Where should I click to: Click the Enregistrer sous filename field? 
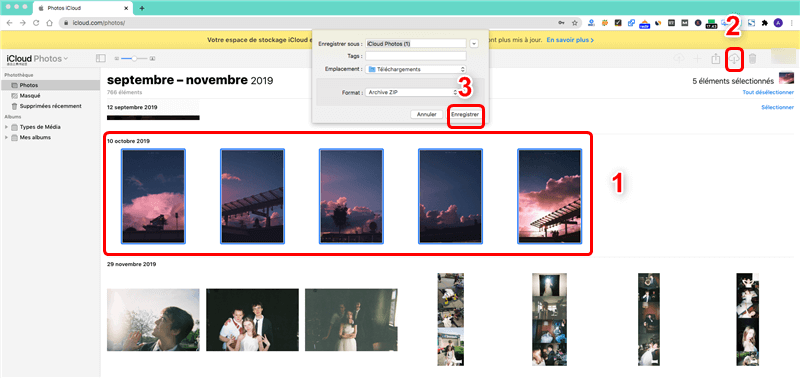coord(416,44)
